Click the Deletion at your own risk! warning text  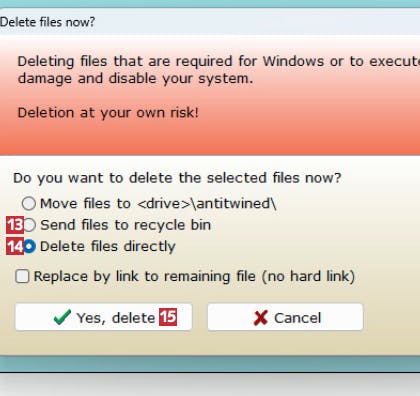(108, 113)
